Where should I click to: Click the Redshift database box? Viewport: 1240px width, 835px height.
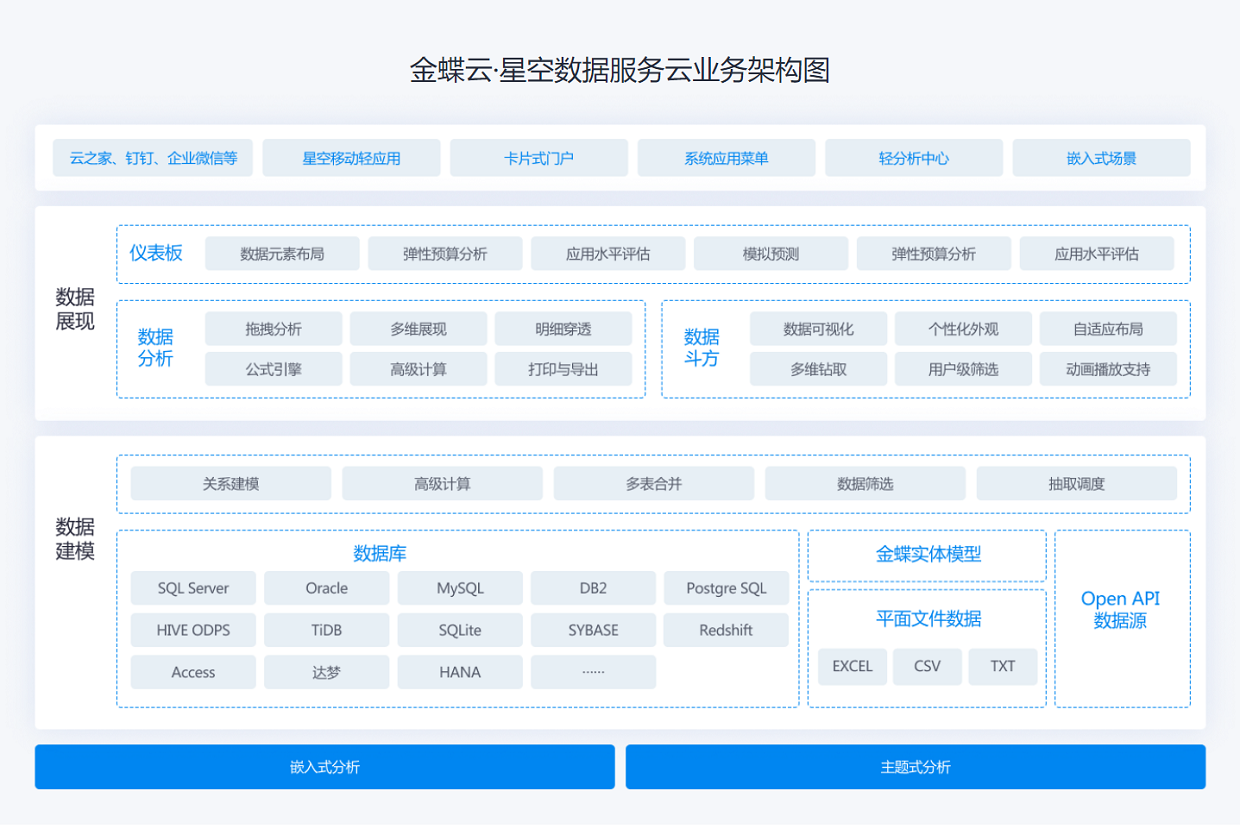click(x=726, y=630)
